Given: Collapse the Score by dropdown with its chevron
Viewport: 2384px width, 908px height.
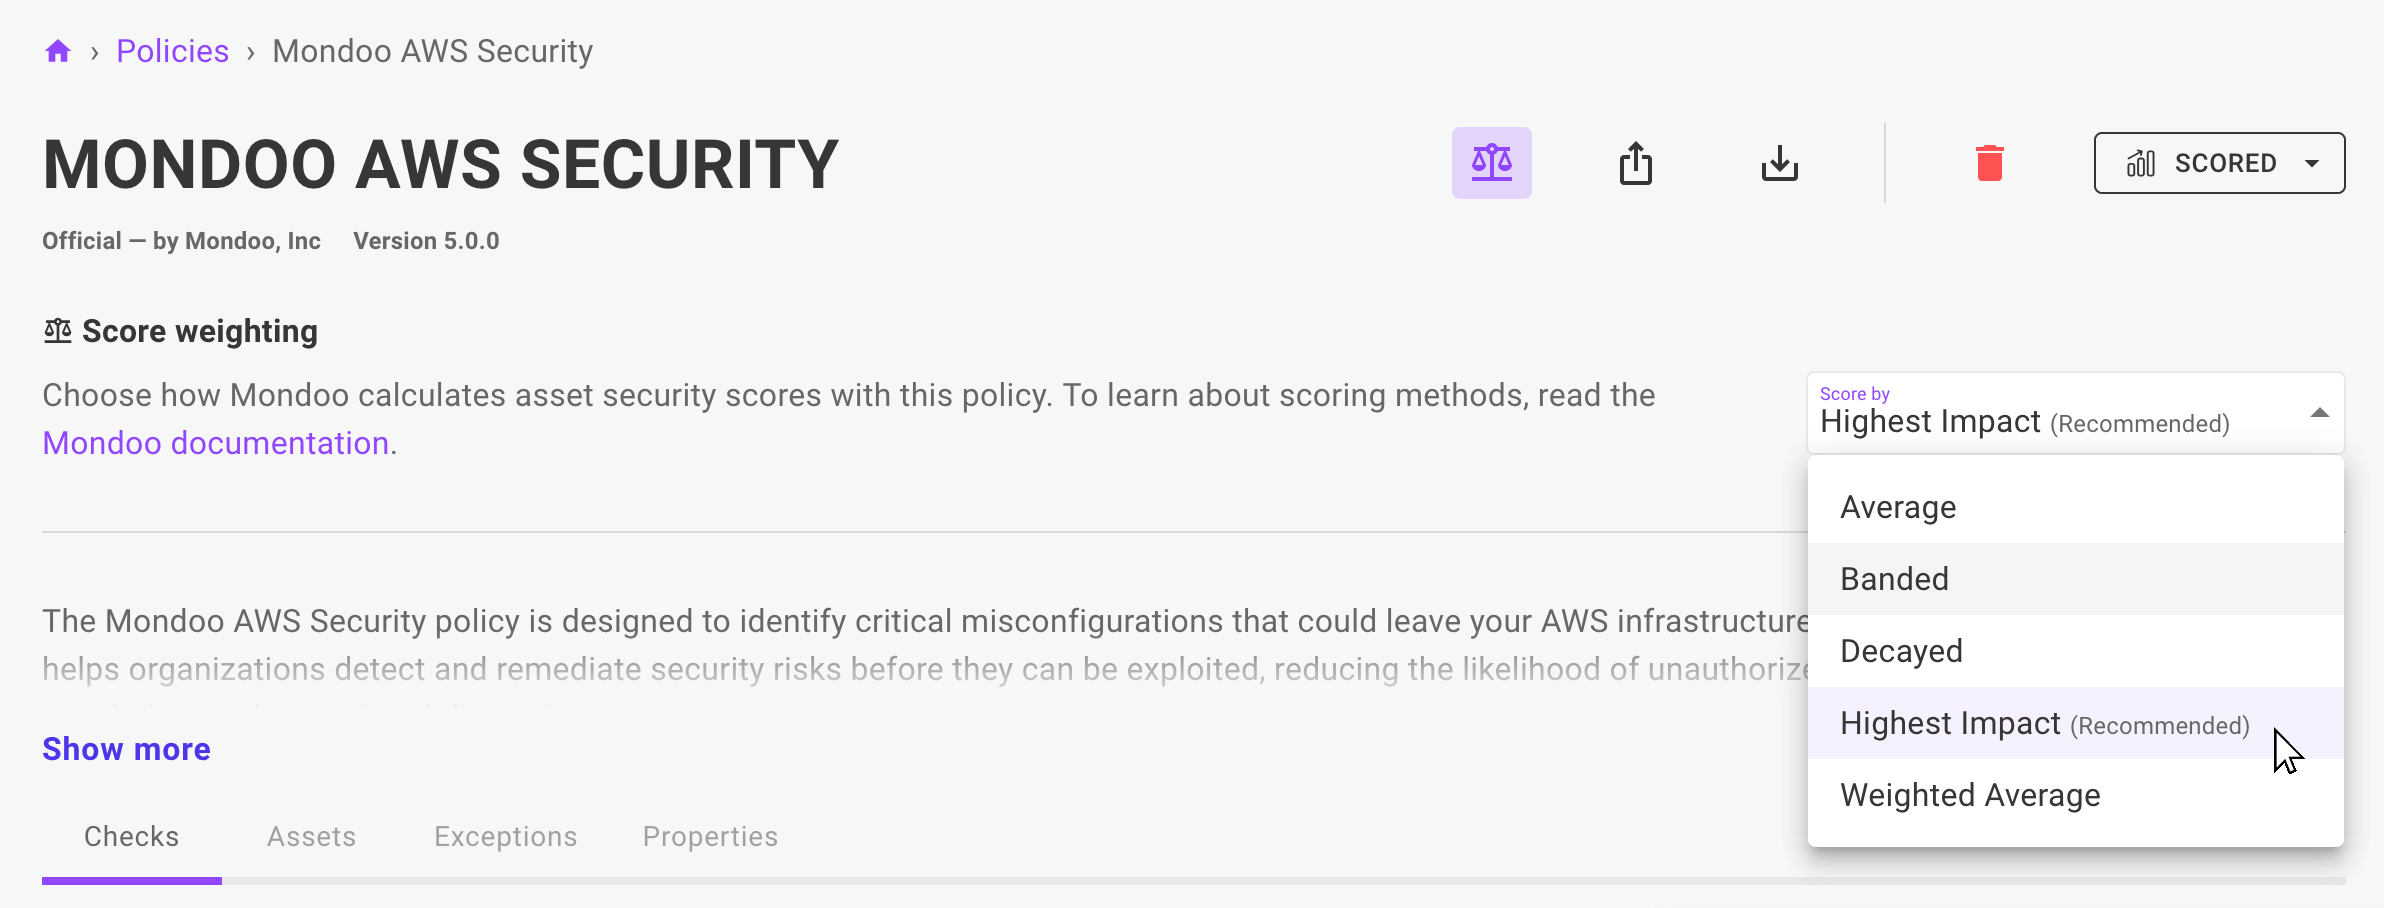Looking at the screenshot, I should point(2318,413).
